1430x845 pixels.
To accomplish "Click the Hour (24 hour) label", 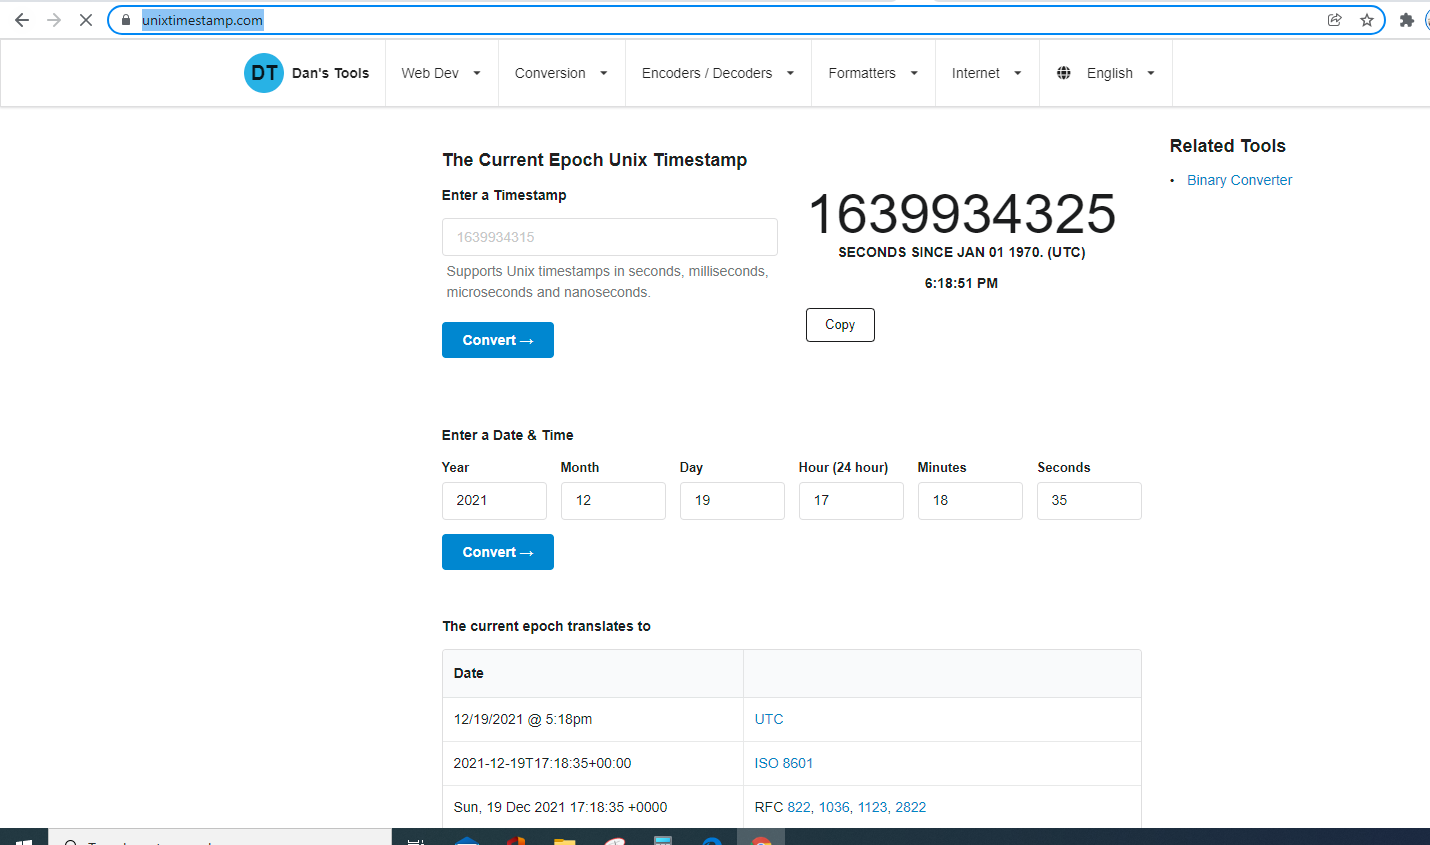I will click(843, 467).
